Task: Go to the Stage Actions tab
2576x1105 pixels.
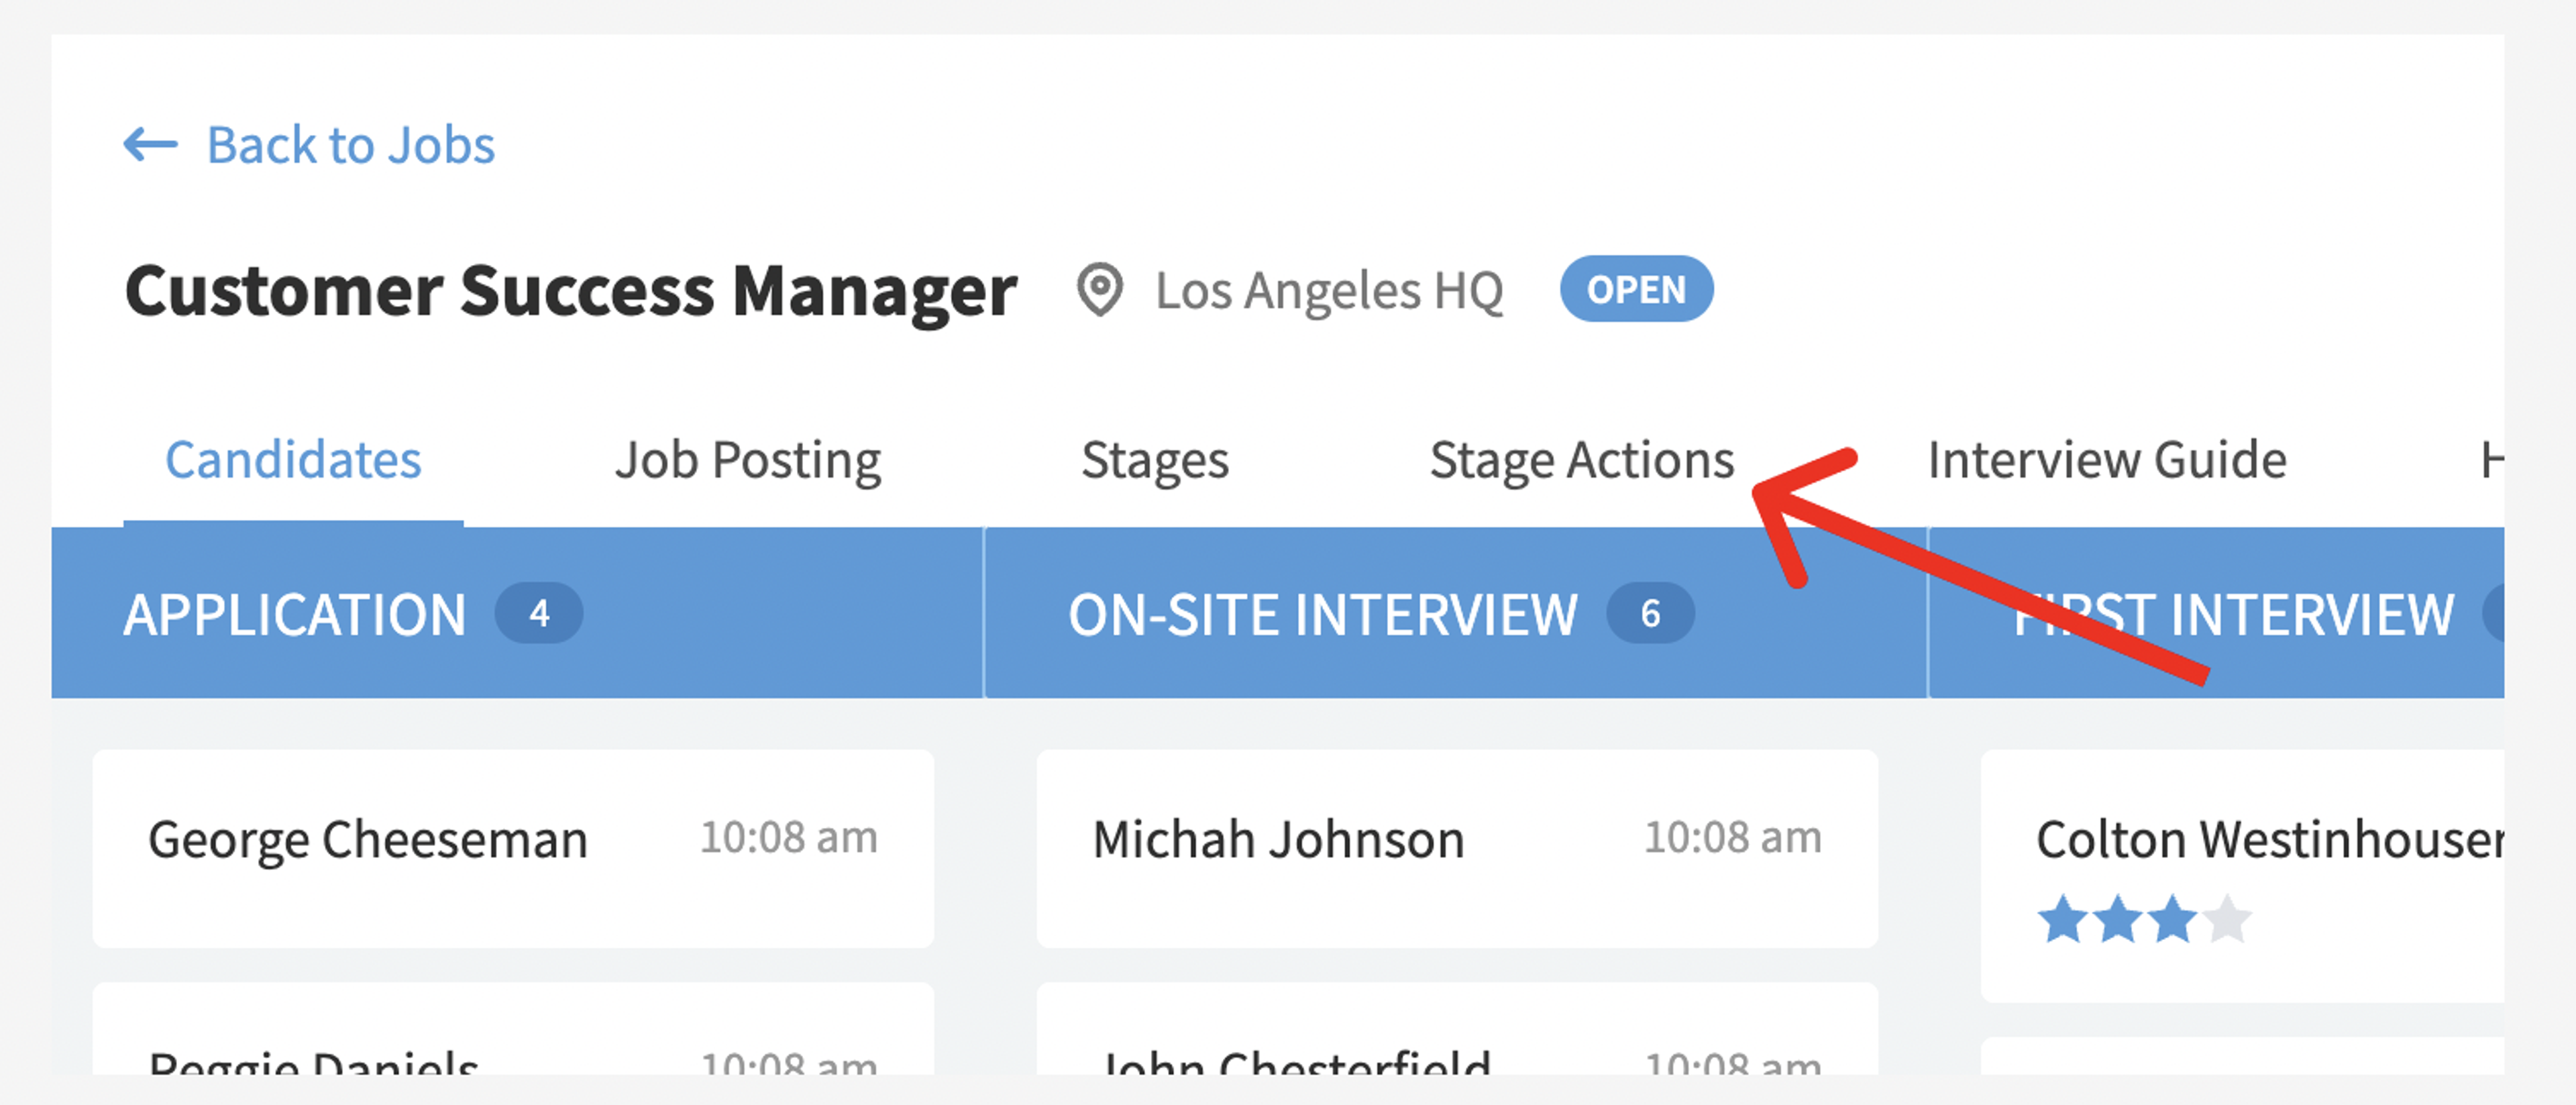Action: (1581, 461)
